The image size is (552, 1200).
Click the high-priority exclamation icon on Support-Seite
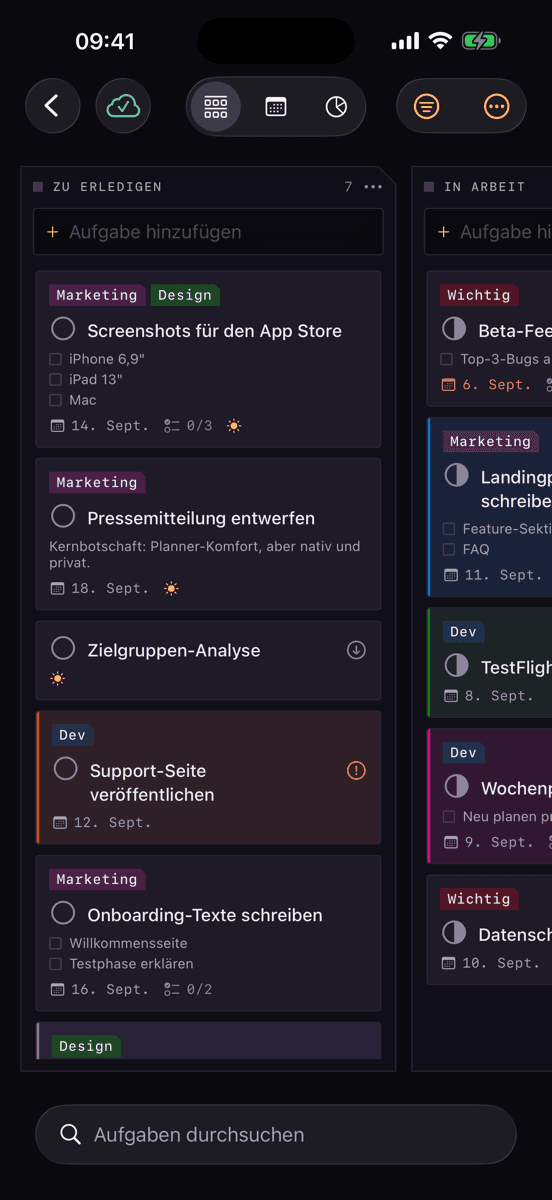(356, 771)
